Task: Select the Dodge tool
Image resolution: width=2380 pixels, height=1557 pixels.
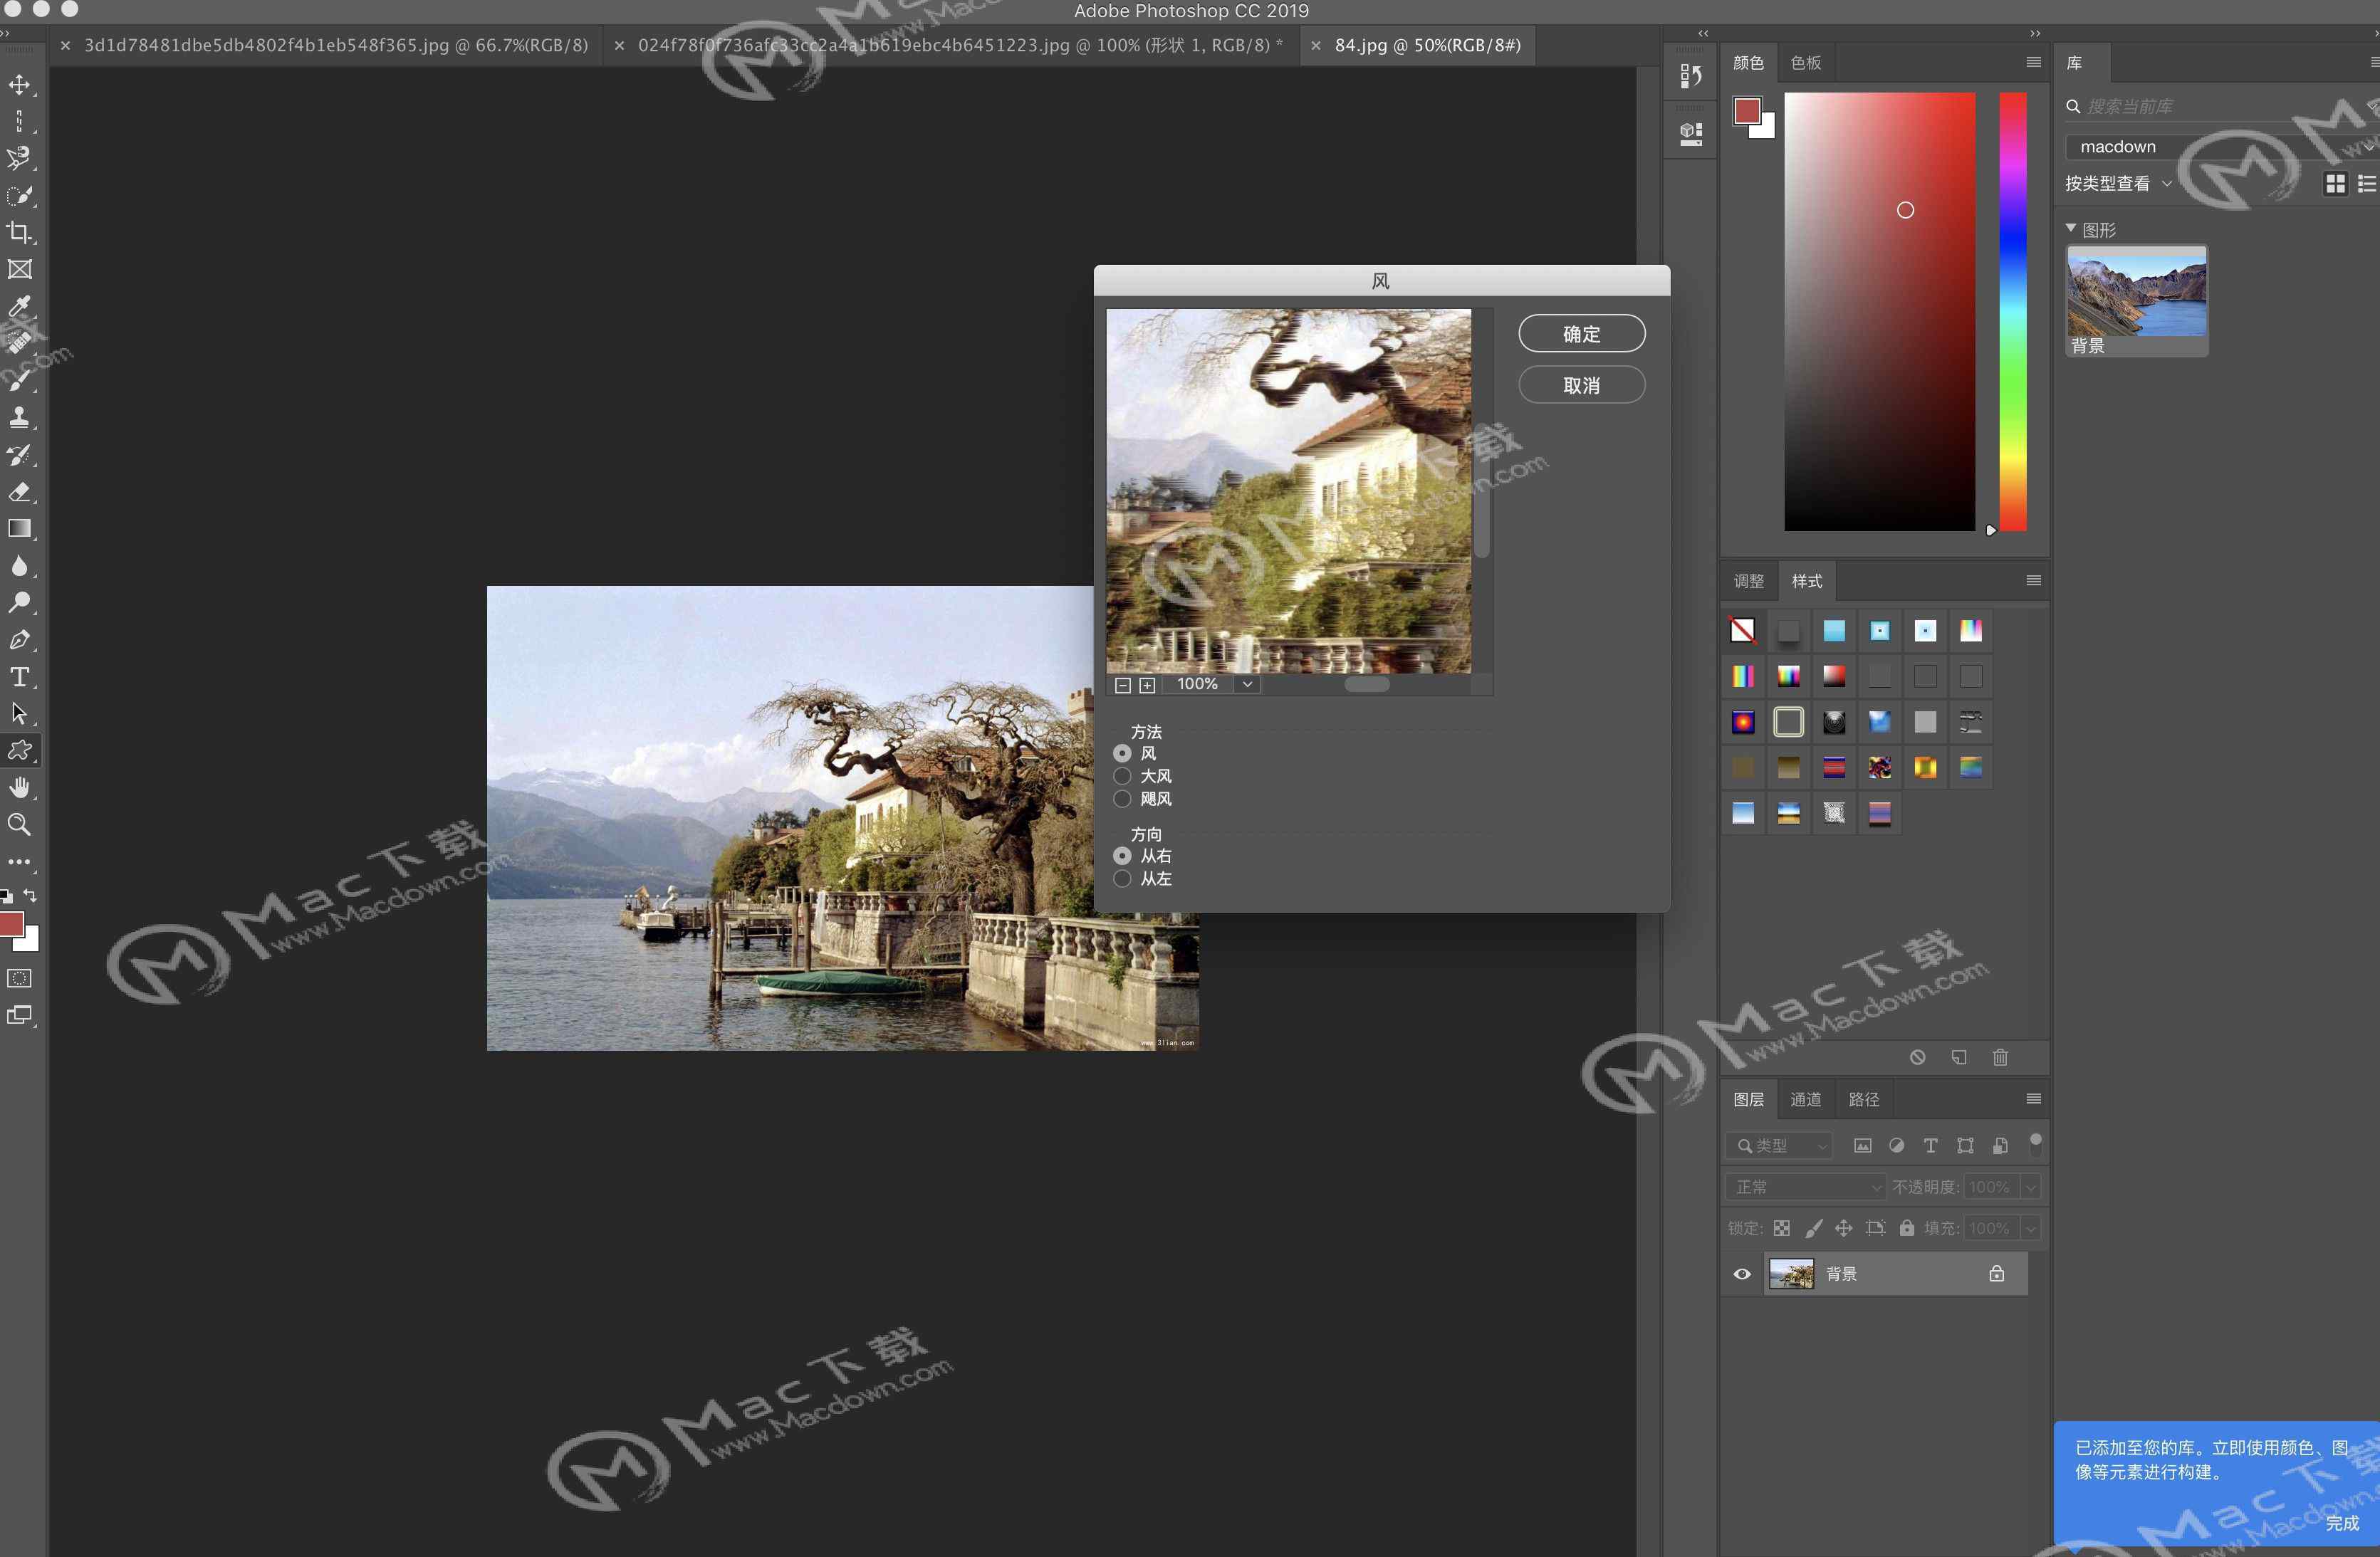Action: click(x=19, y=603)
